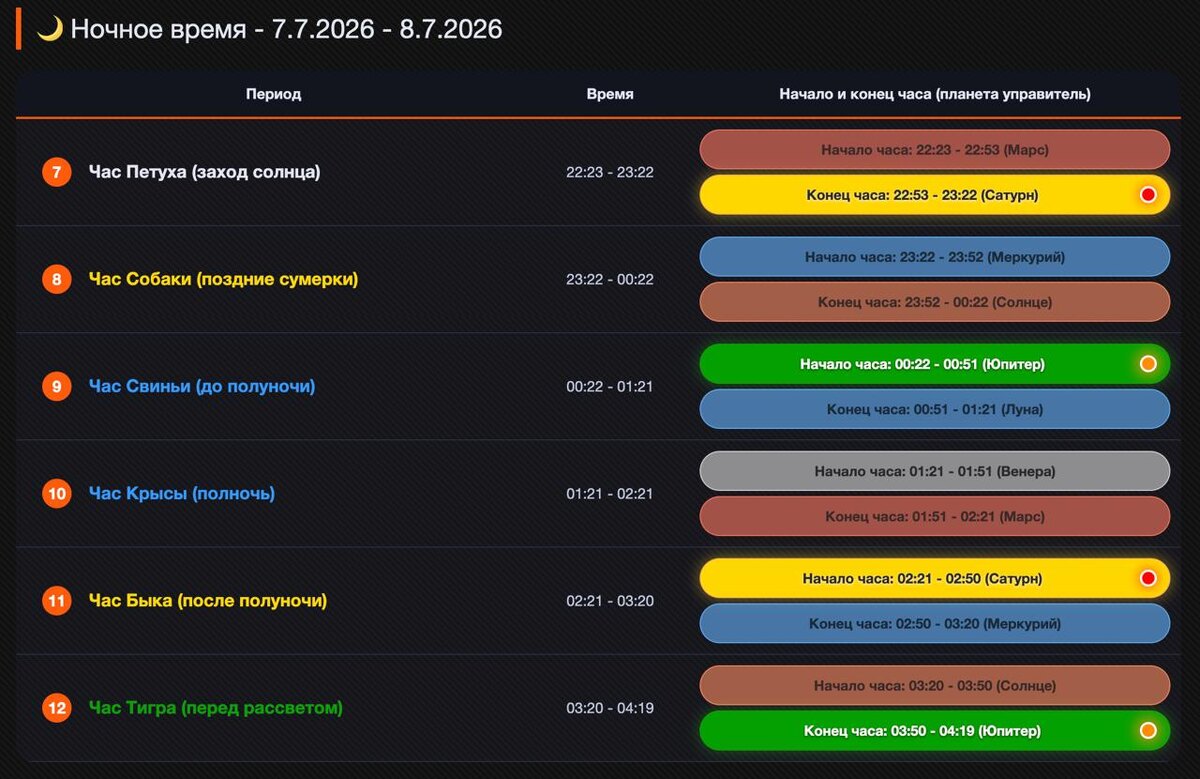Click the yellow Конец часа Сатурн bar
1200x779 pixels.
(935, 195)
